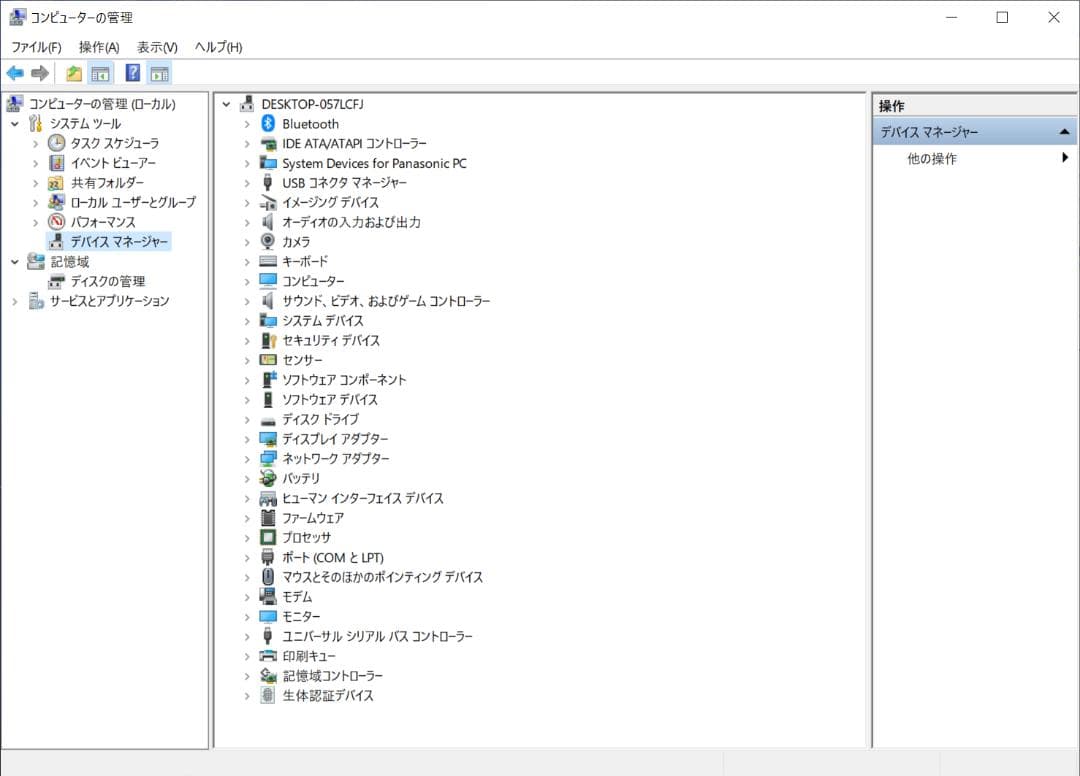Collapse the デバイス マネージャー section in 操作 pane

1064,130
